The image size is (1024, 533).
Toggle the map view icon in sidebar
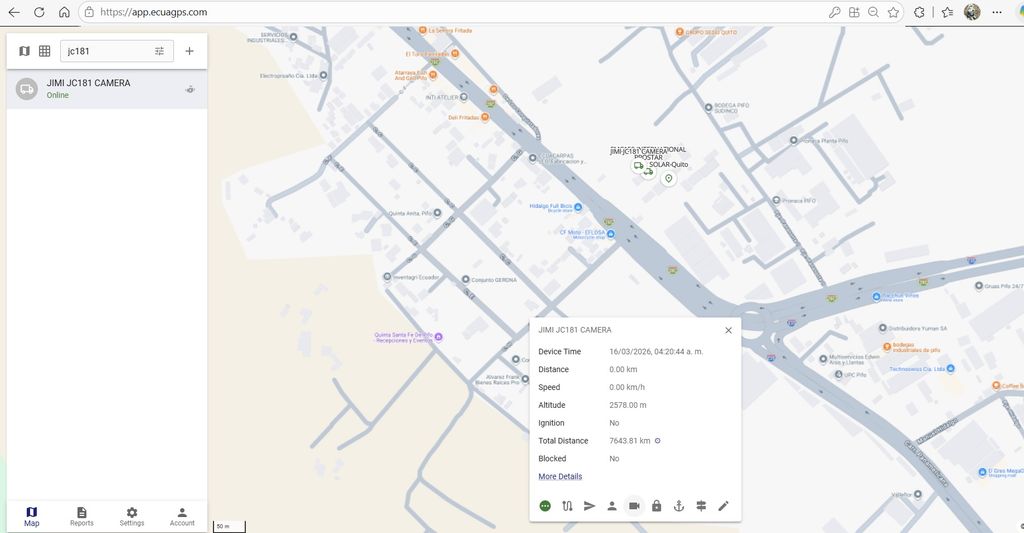point(25,51)
